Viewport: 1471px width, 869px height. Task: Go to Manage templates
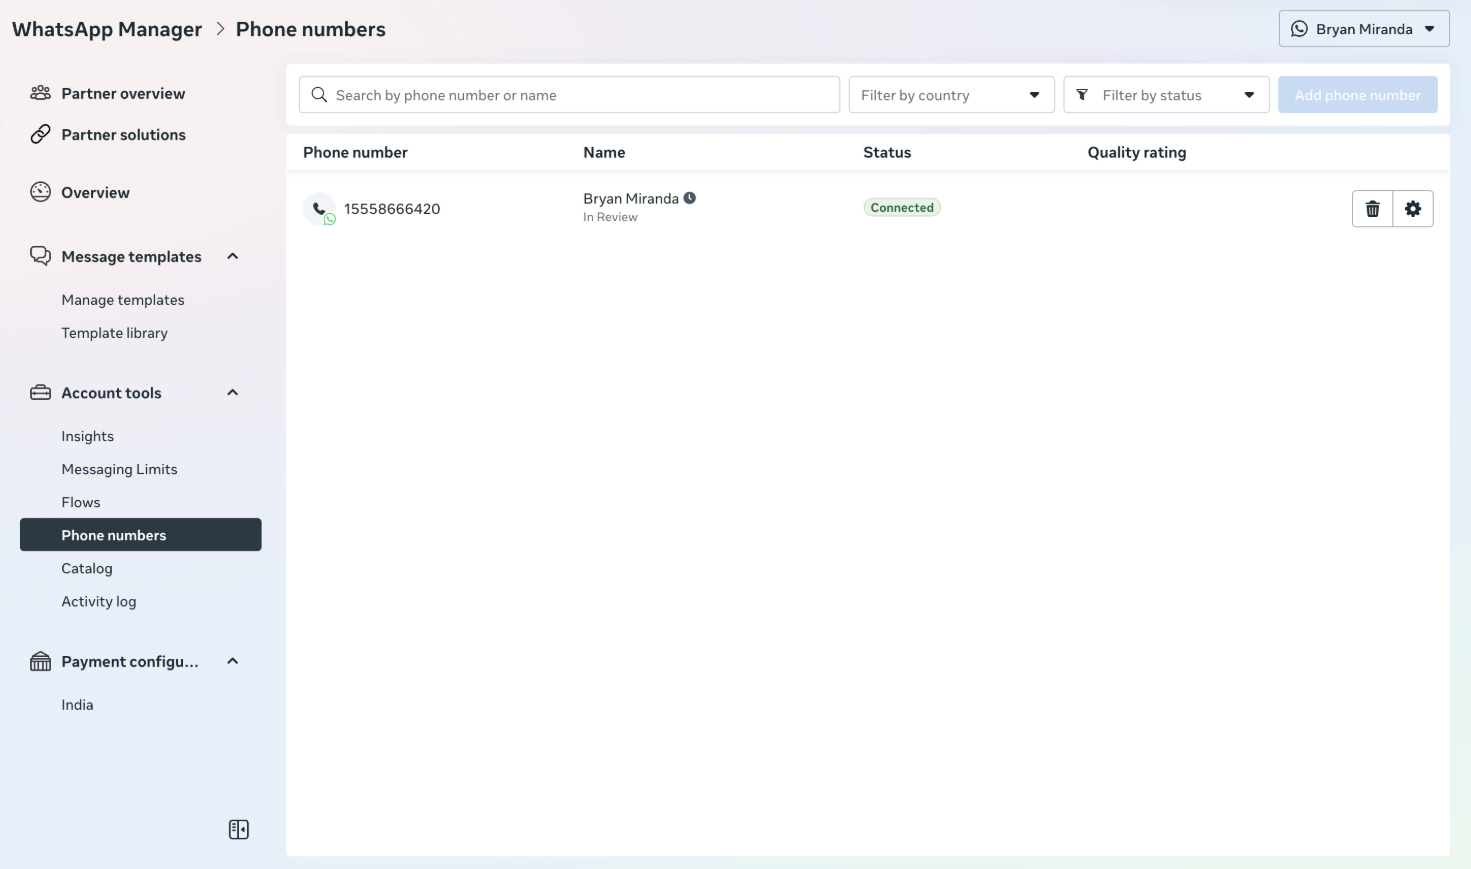click(x=123, y=300)
